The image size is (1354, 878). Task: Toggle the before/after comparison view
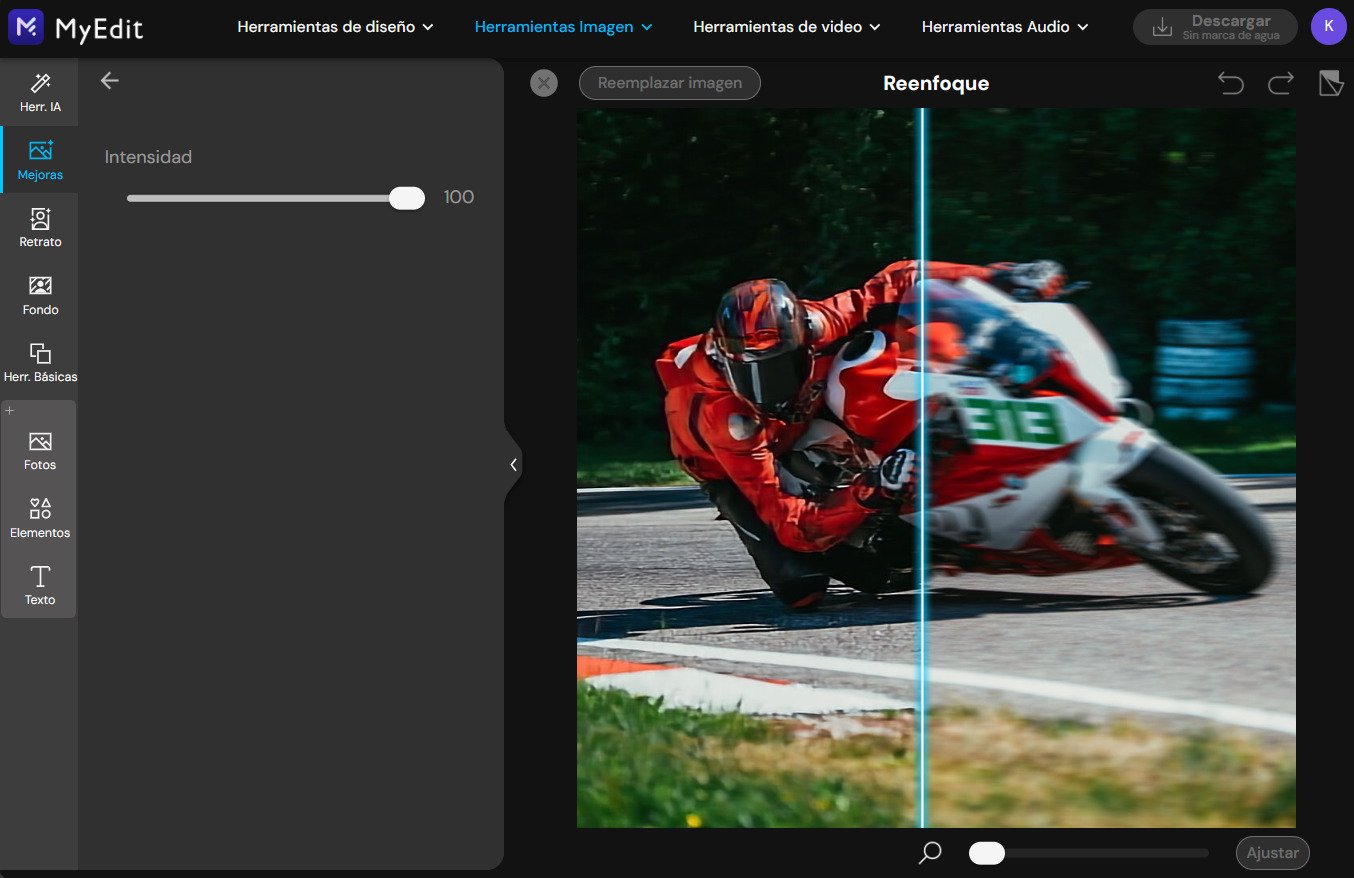[1330, 83]
